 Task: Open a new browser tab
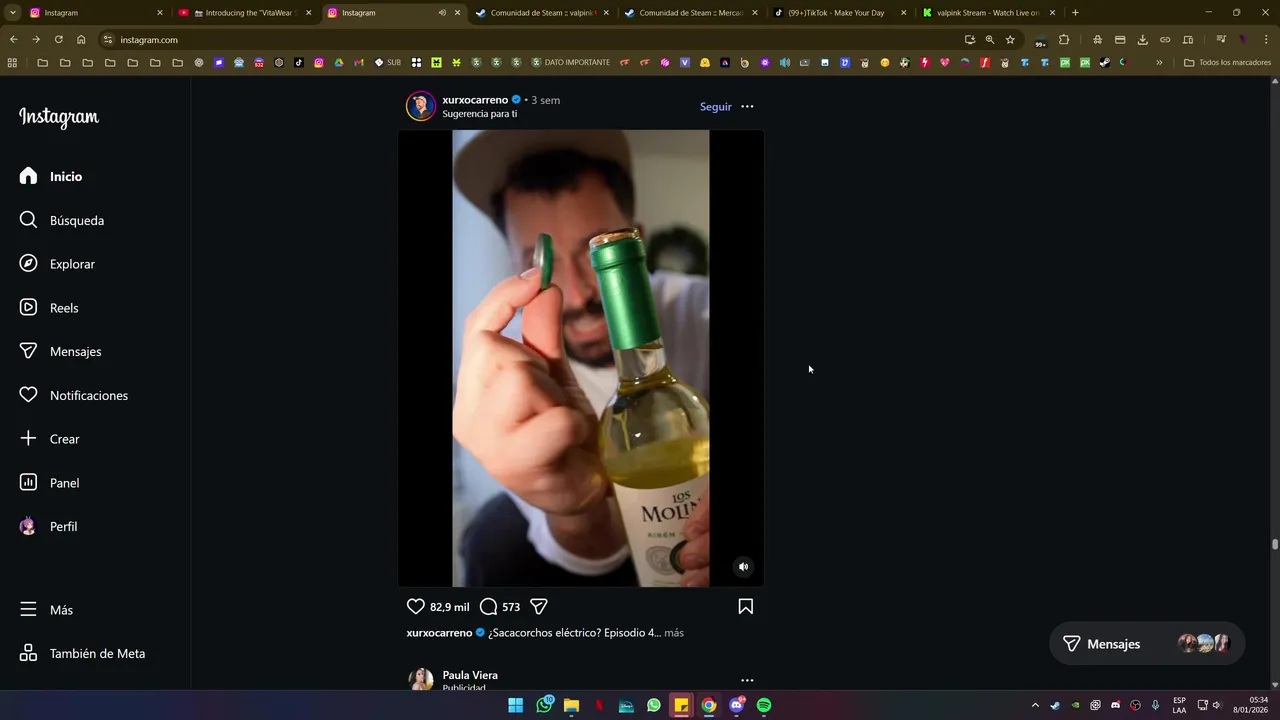(1075, 13)
